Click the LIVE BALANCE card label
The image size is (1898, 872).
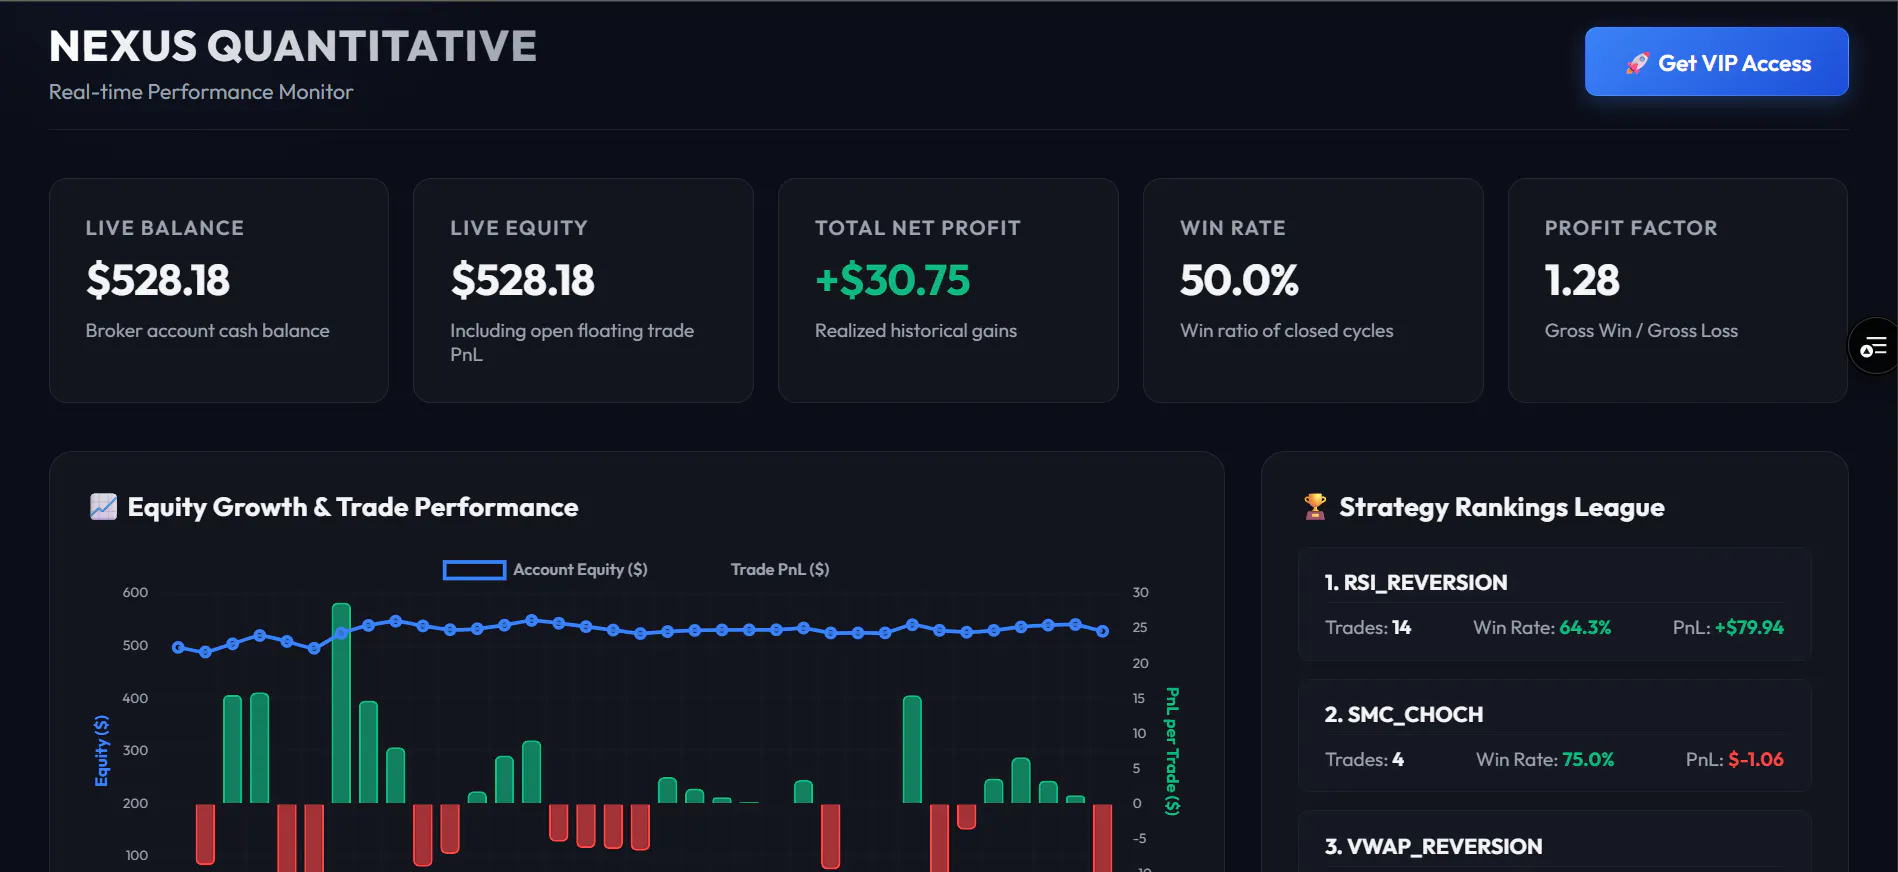[165, 228]
